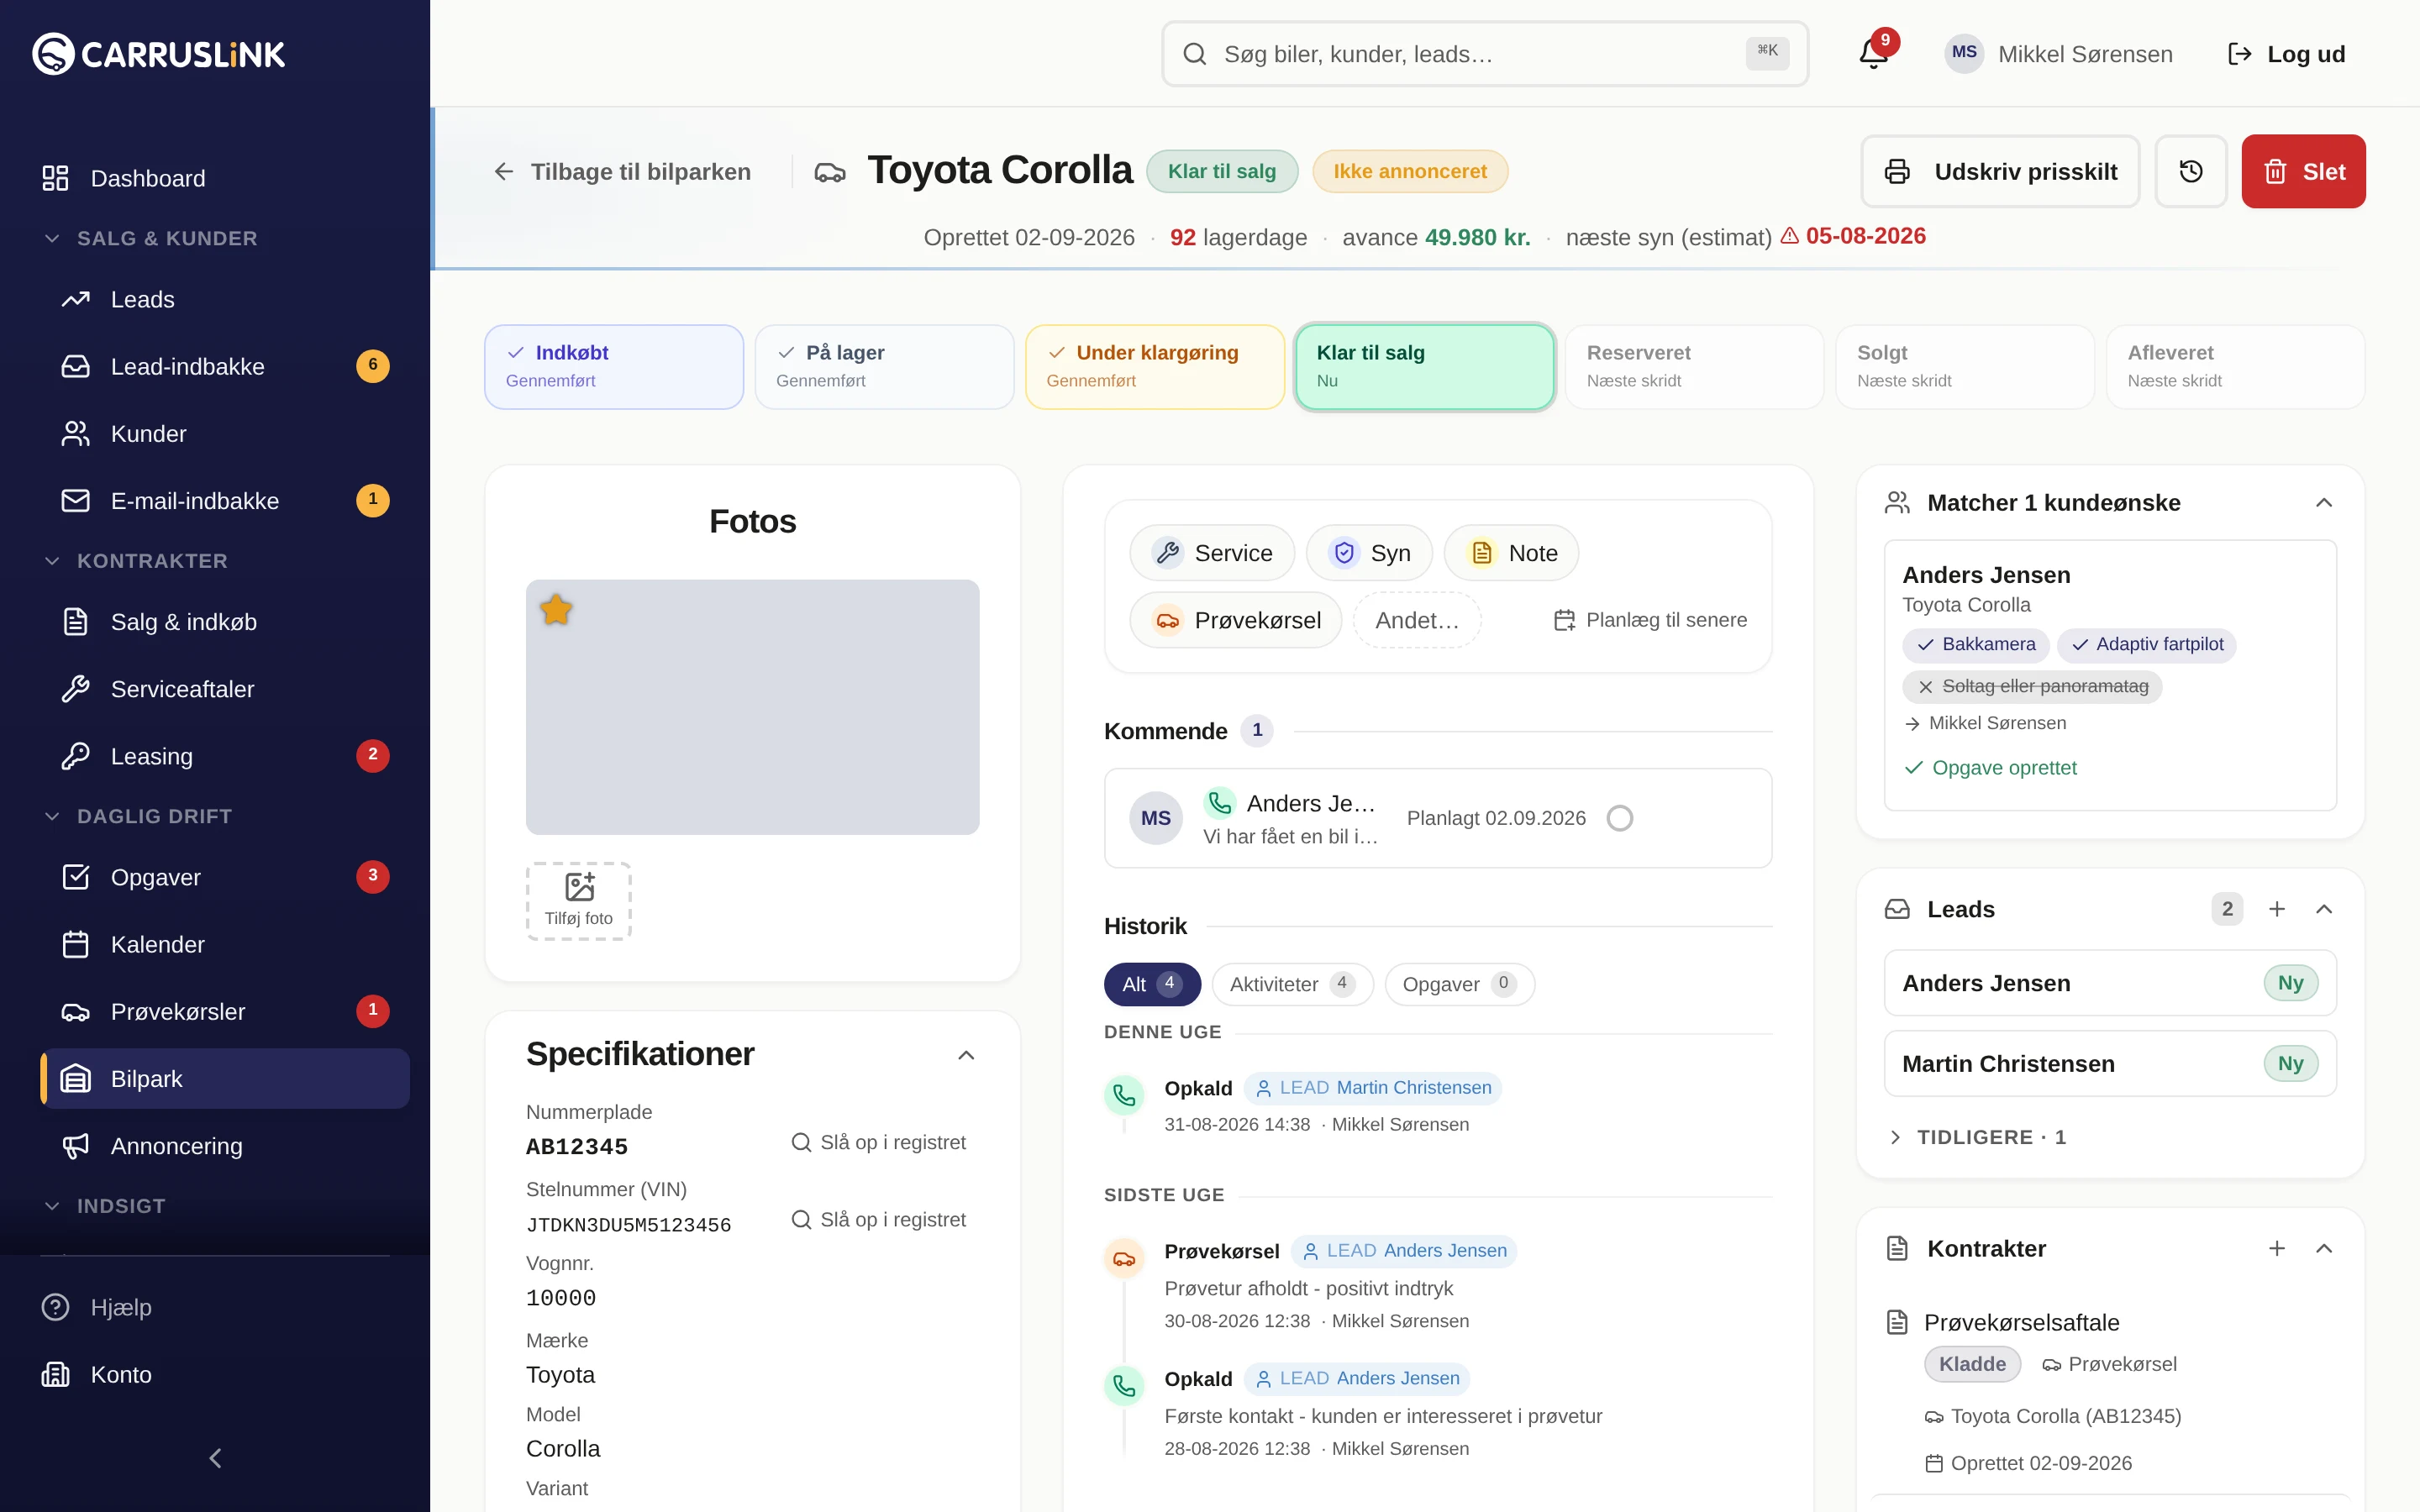Screen dimensions: 2420x1512
Task: Switch to the Aktiviteter history tab
Action: [x=1292, y=984]
